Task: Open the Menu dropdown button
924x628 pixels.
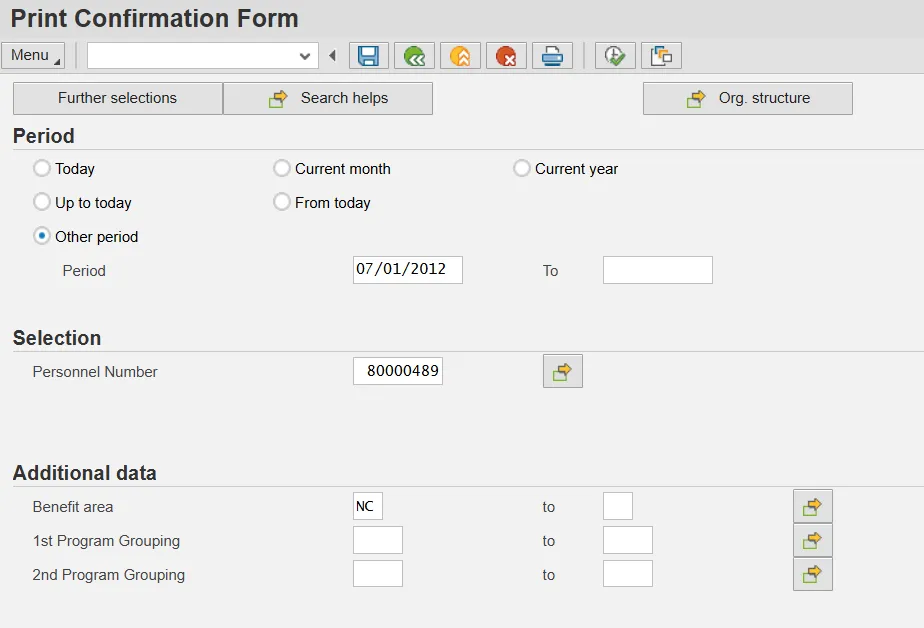Action: 33,56
